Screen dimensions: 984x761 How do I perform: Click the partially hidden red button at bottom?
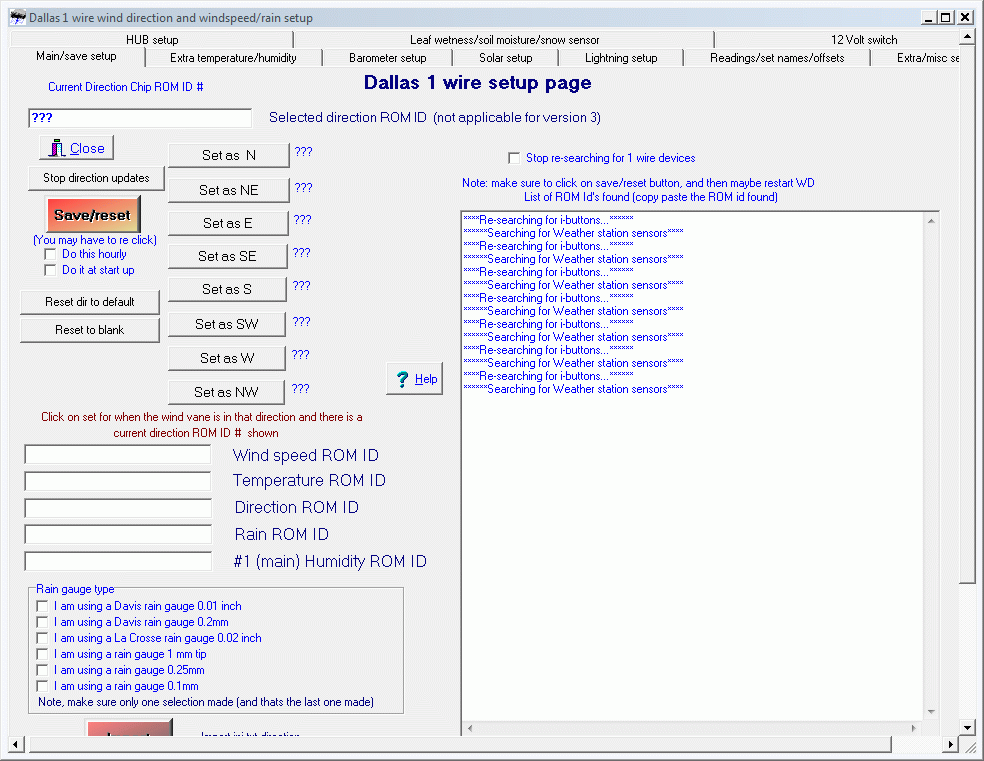(x=129, y=728)
